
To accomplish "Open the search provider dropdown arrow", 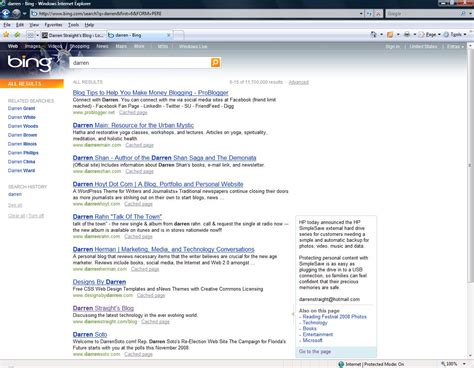I will click(x=470, y=14).
